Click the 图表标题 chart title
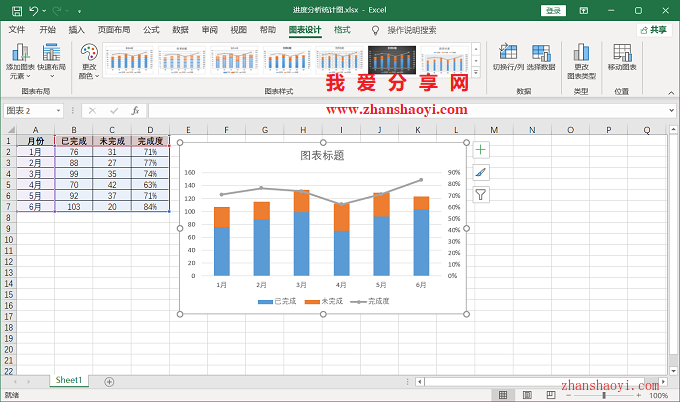680x402 pixels. 322,155
